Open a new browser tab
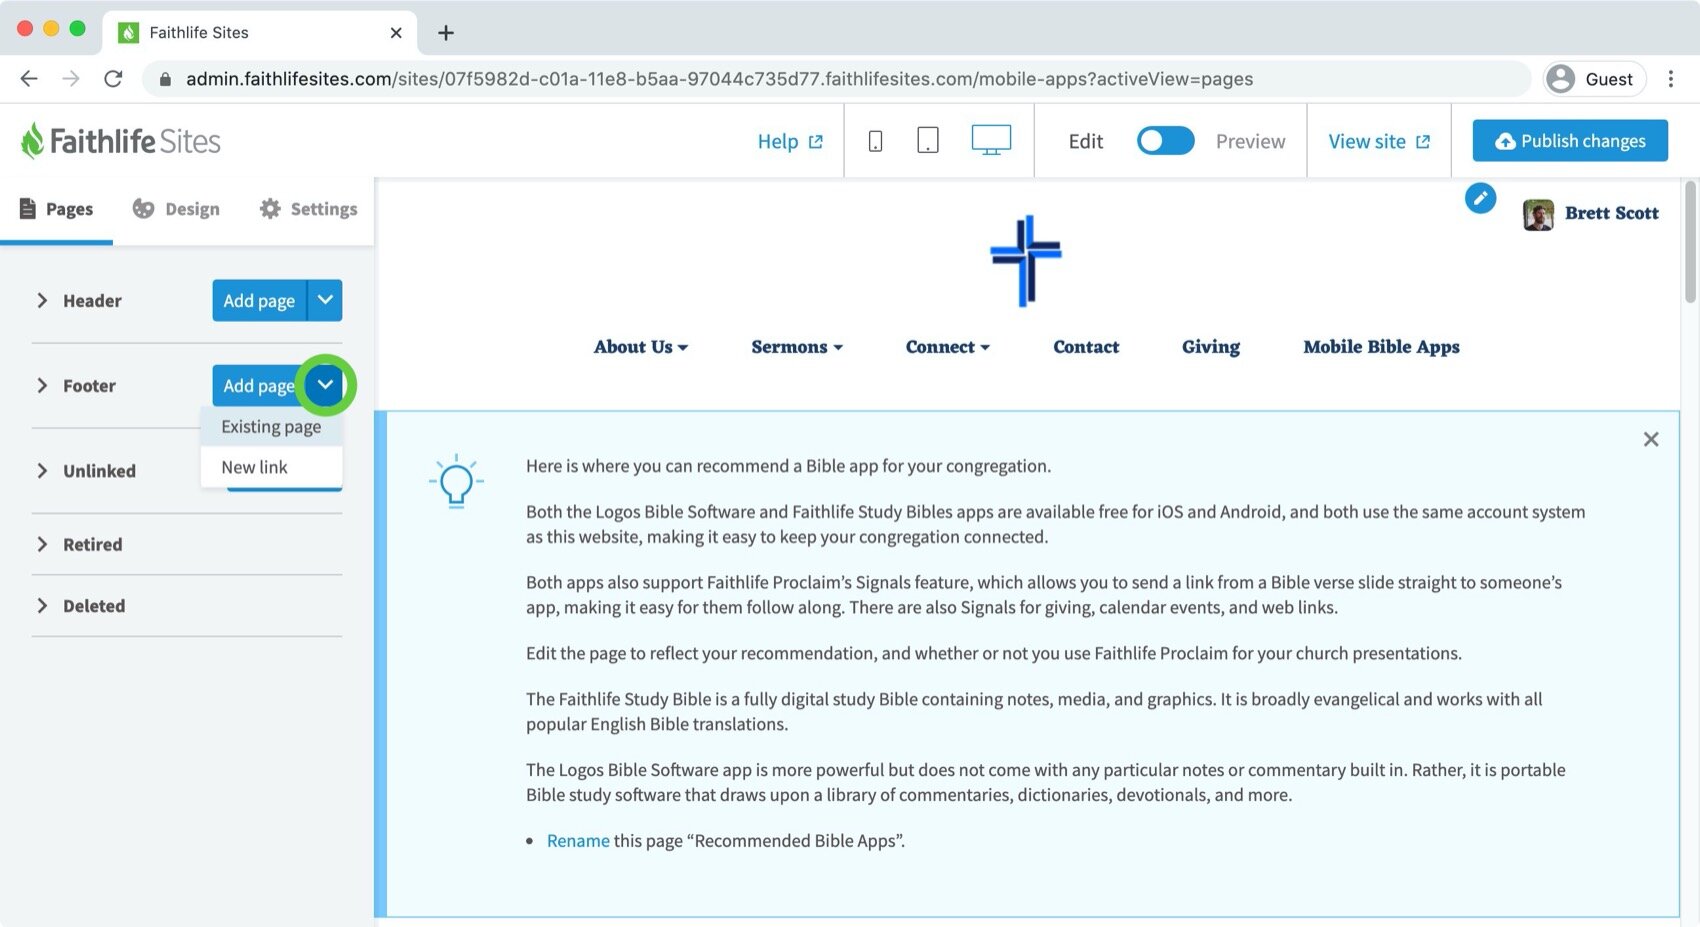The width and height of the screenshot is (1700, 927). point(446,33)
